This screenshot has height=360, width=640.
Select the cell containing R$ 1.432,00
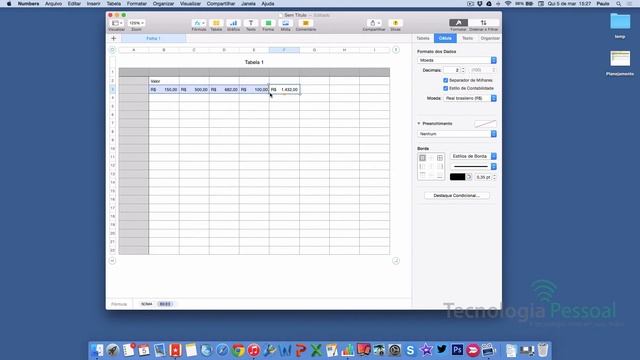284,89
